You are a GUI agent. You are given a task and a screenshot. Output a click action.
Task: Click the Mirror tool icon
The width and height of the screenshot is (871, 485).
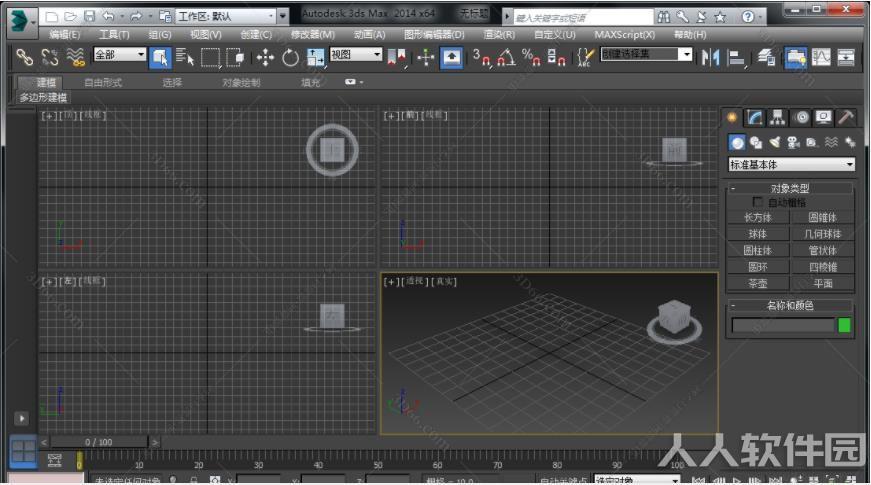(710, 57)
